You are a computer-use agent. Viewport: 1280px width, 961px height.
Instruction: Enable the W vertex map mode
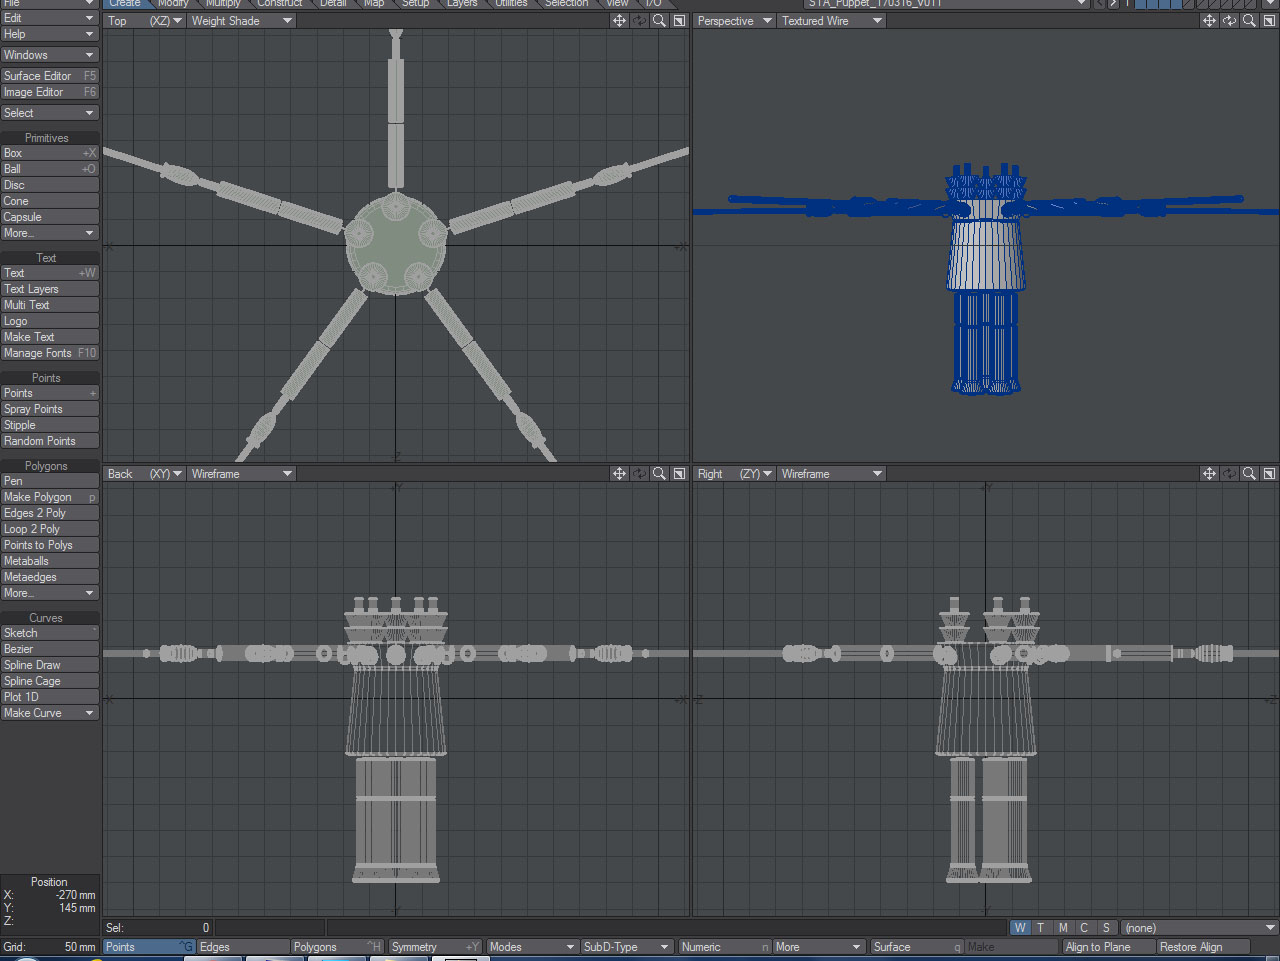pos(1020,927)
